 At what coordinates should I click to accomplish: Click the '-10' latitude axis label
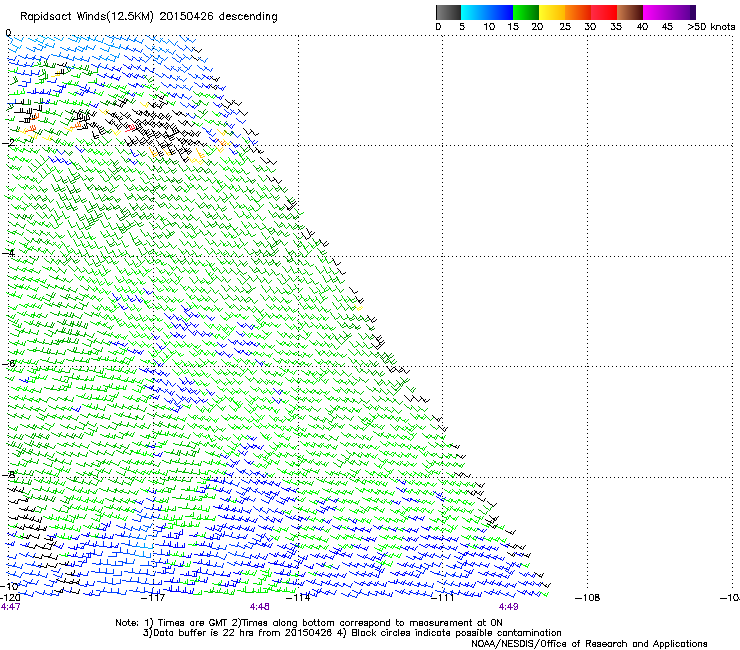(x=9, y=586)
